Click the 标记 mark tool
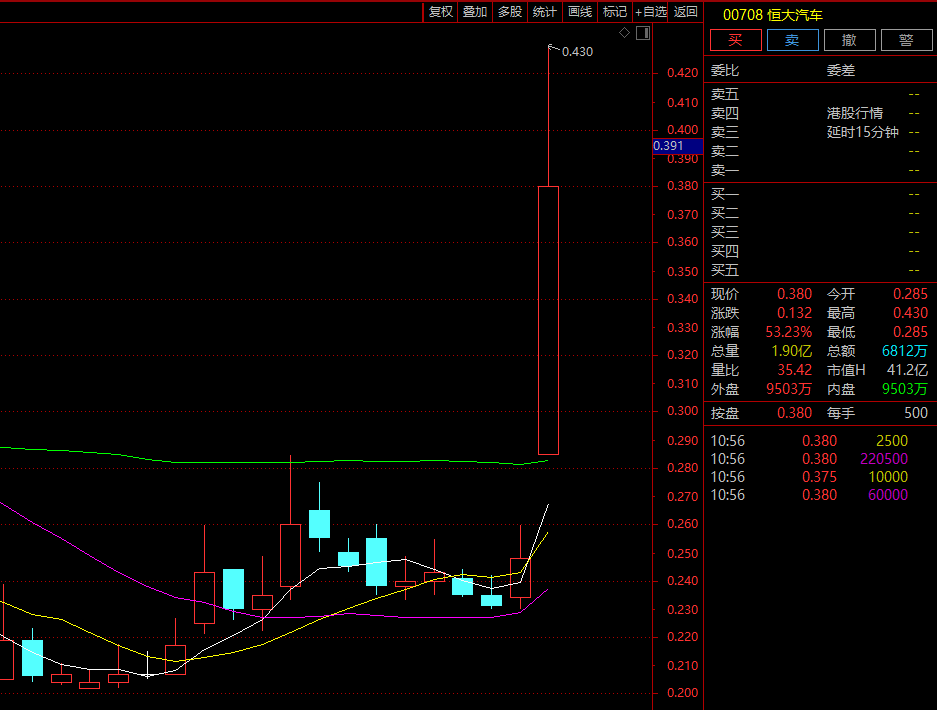 615,12
